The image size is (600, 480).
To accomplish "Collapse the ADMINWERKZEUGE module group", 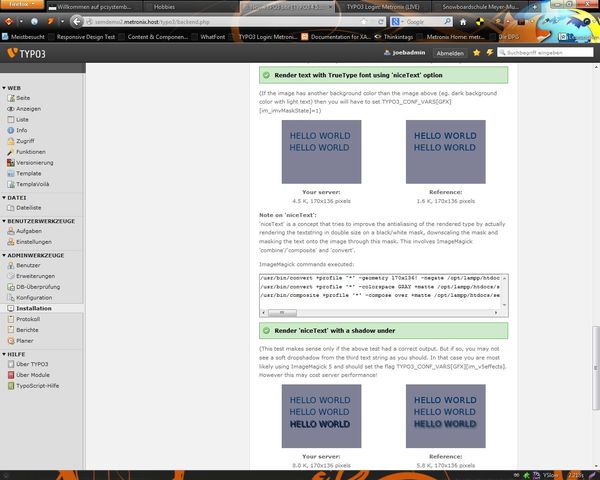I will (x=33, y=255).
